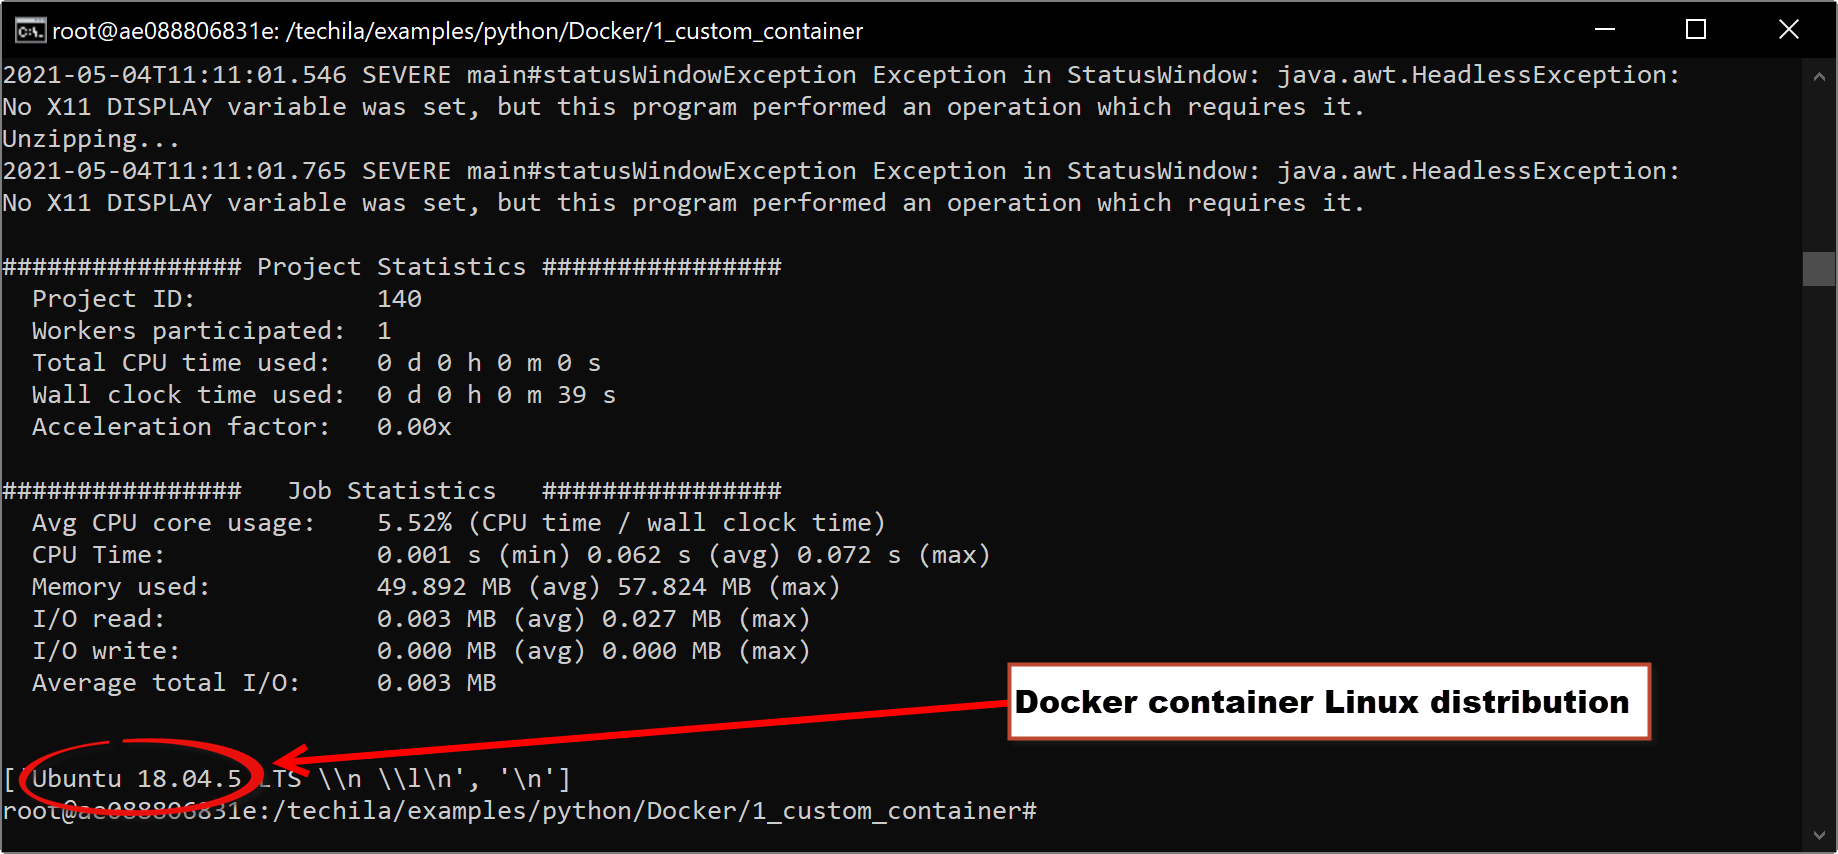Screen dimensions: 1838x854
Task: Click the vertical scrollbar thumb
Action: coord(1819,269)
